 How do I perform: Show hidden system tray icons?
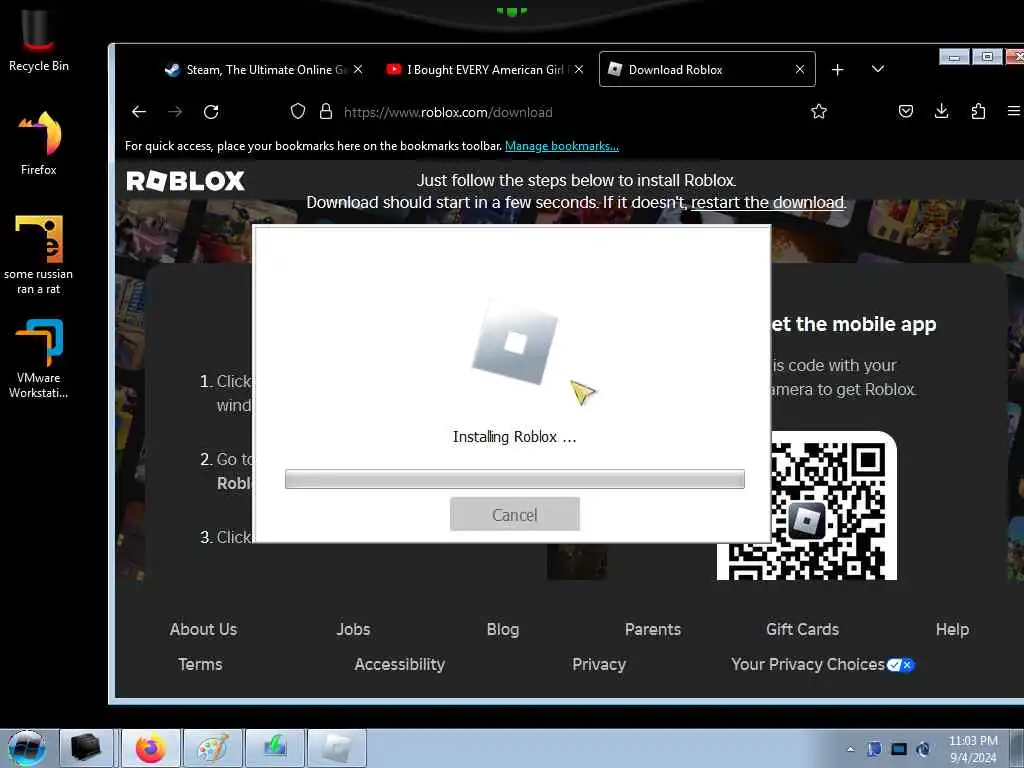coord(850,750)
